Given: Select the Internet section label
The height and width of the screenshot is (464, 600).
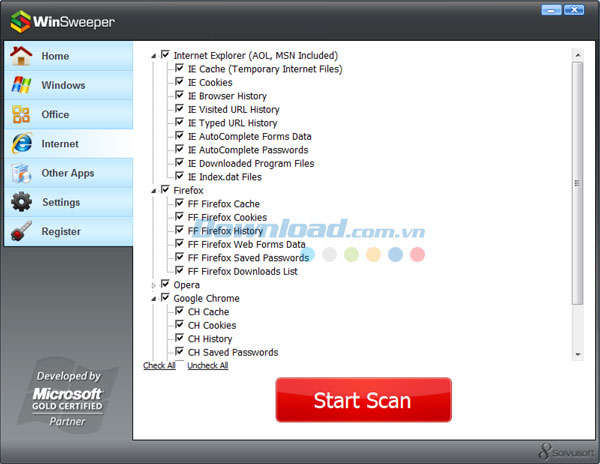Looking at the screenshot, I should (60, 144).
